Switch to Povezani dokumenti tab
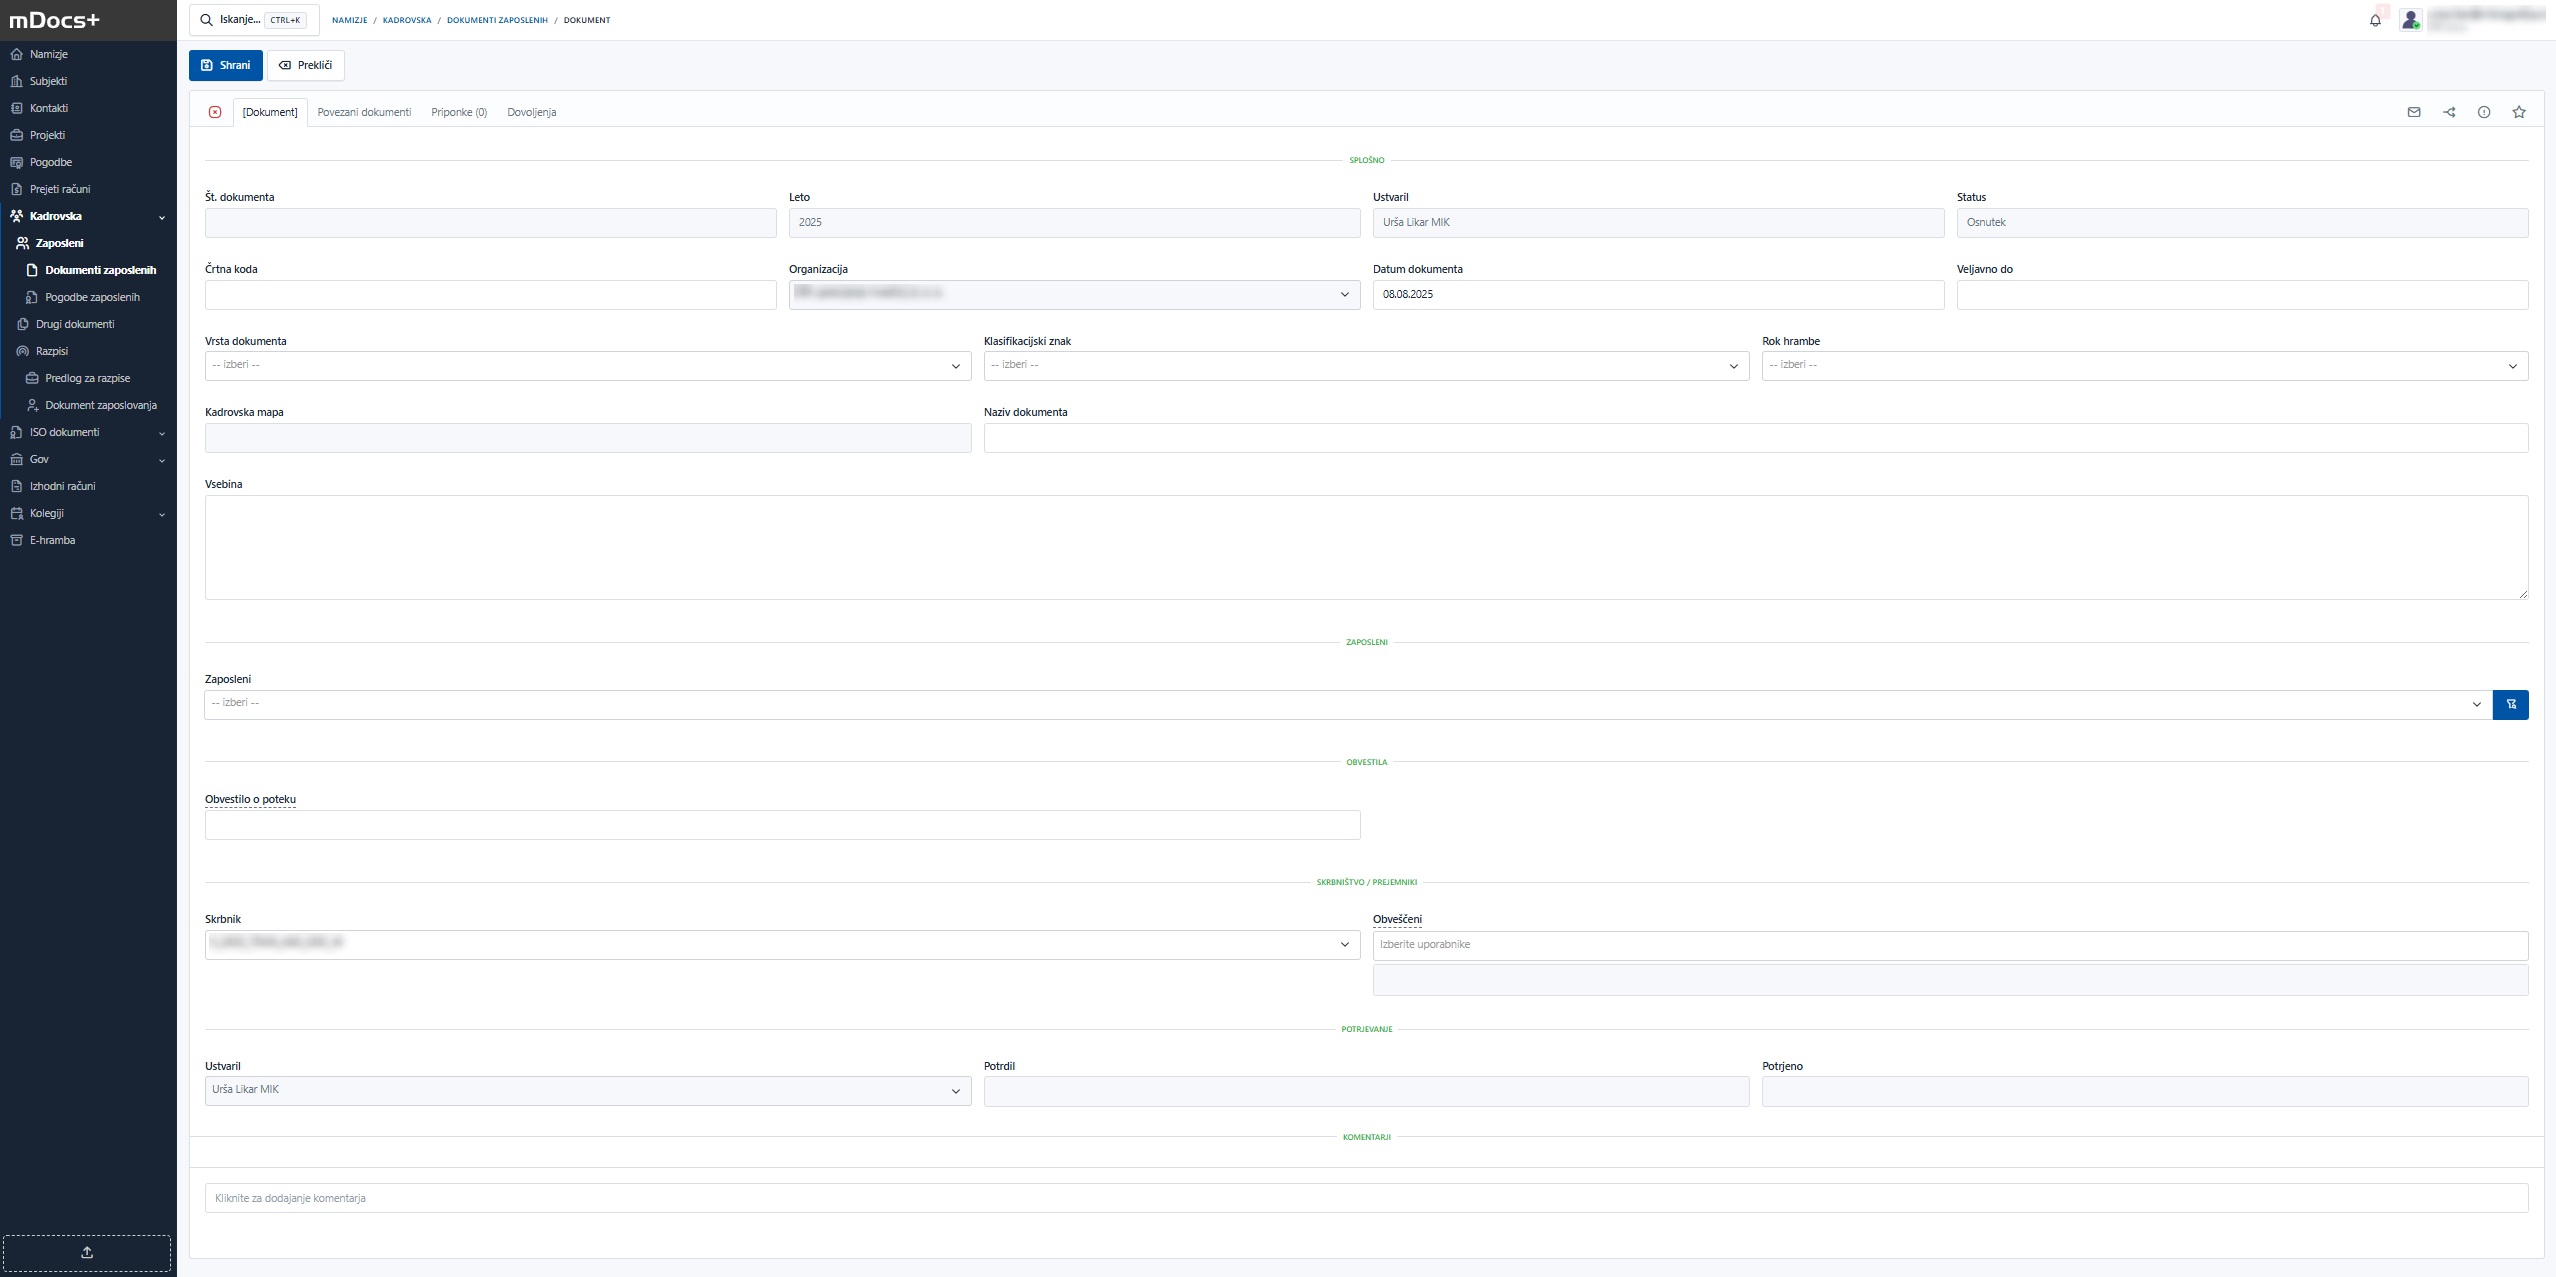2556x1277 pixels. (x=364, y=112)
